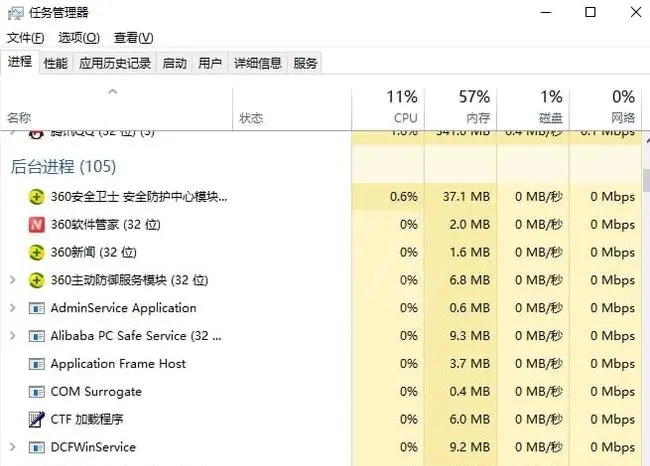Viewport: 650px width, 466px height.
Task: Click the AdminService Application icon
Action: pos(37,308)
